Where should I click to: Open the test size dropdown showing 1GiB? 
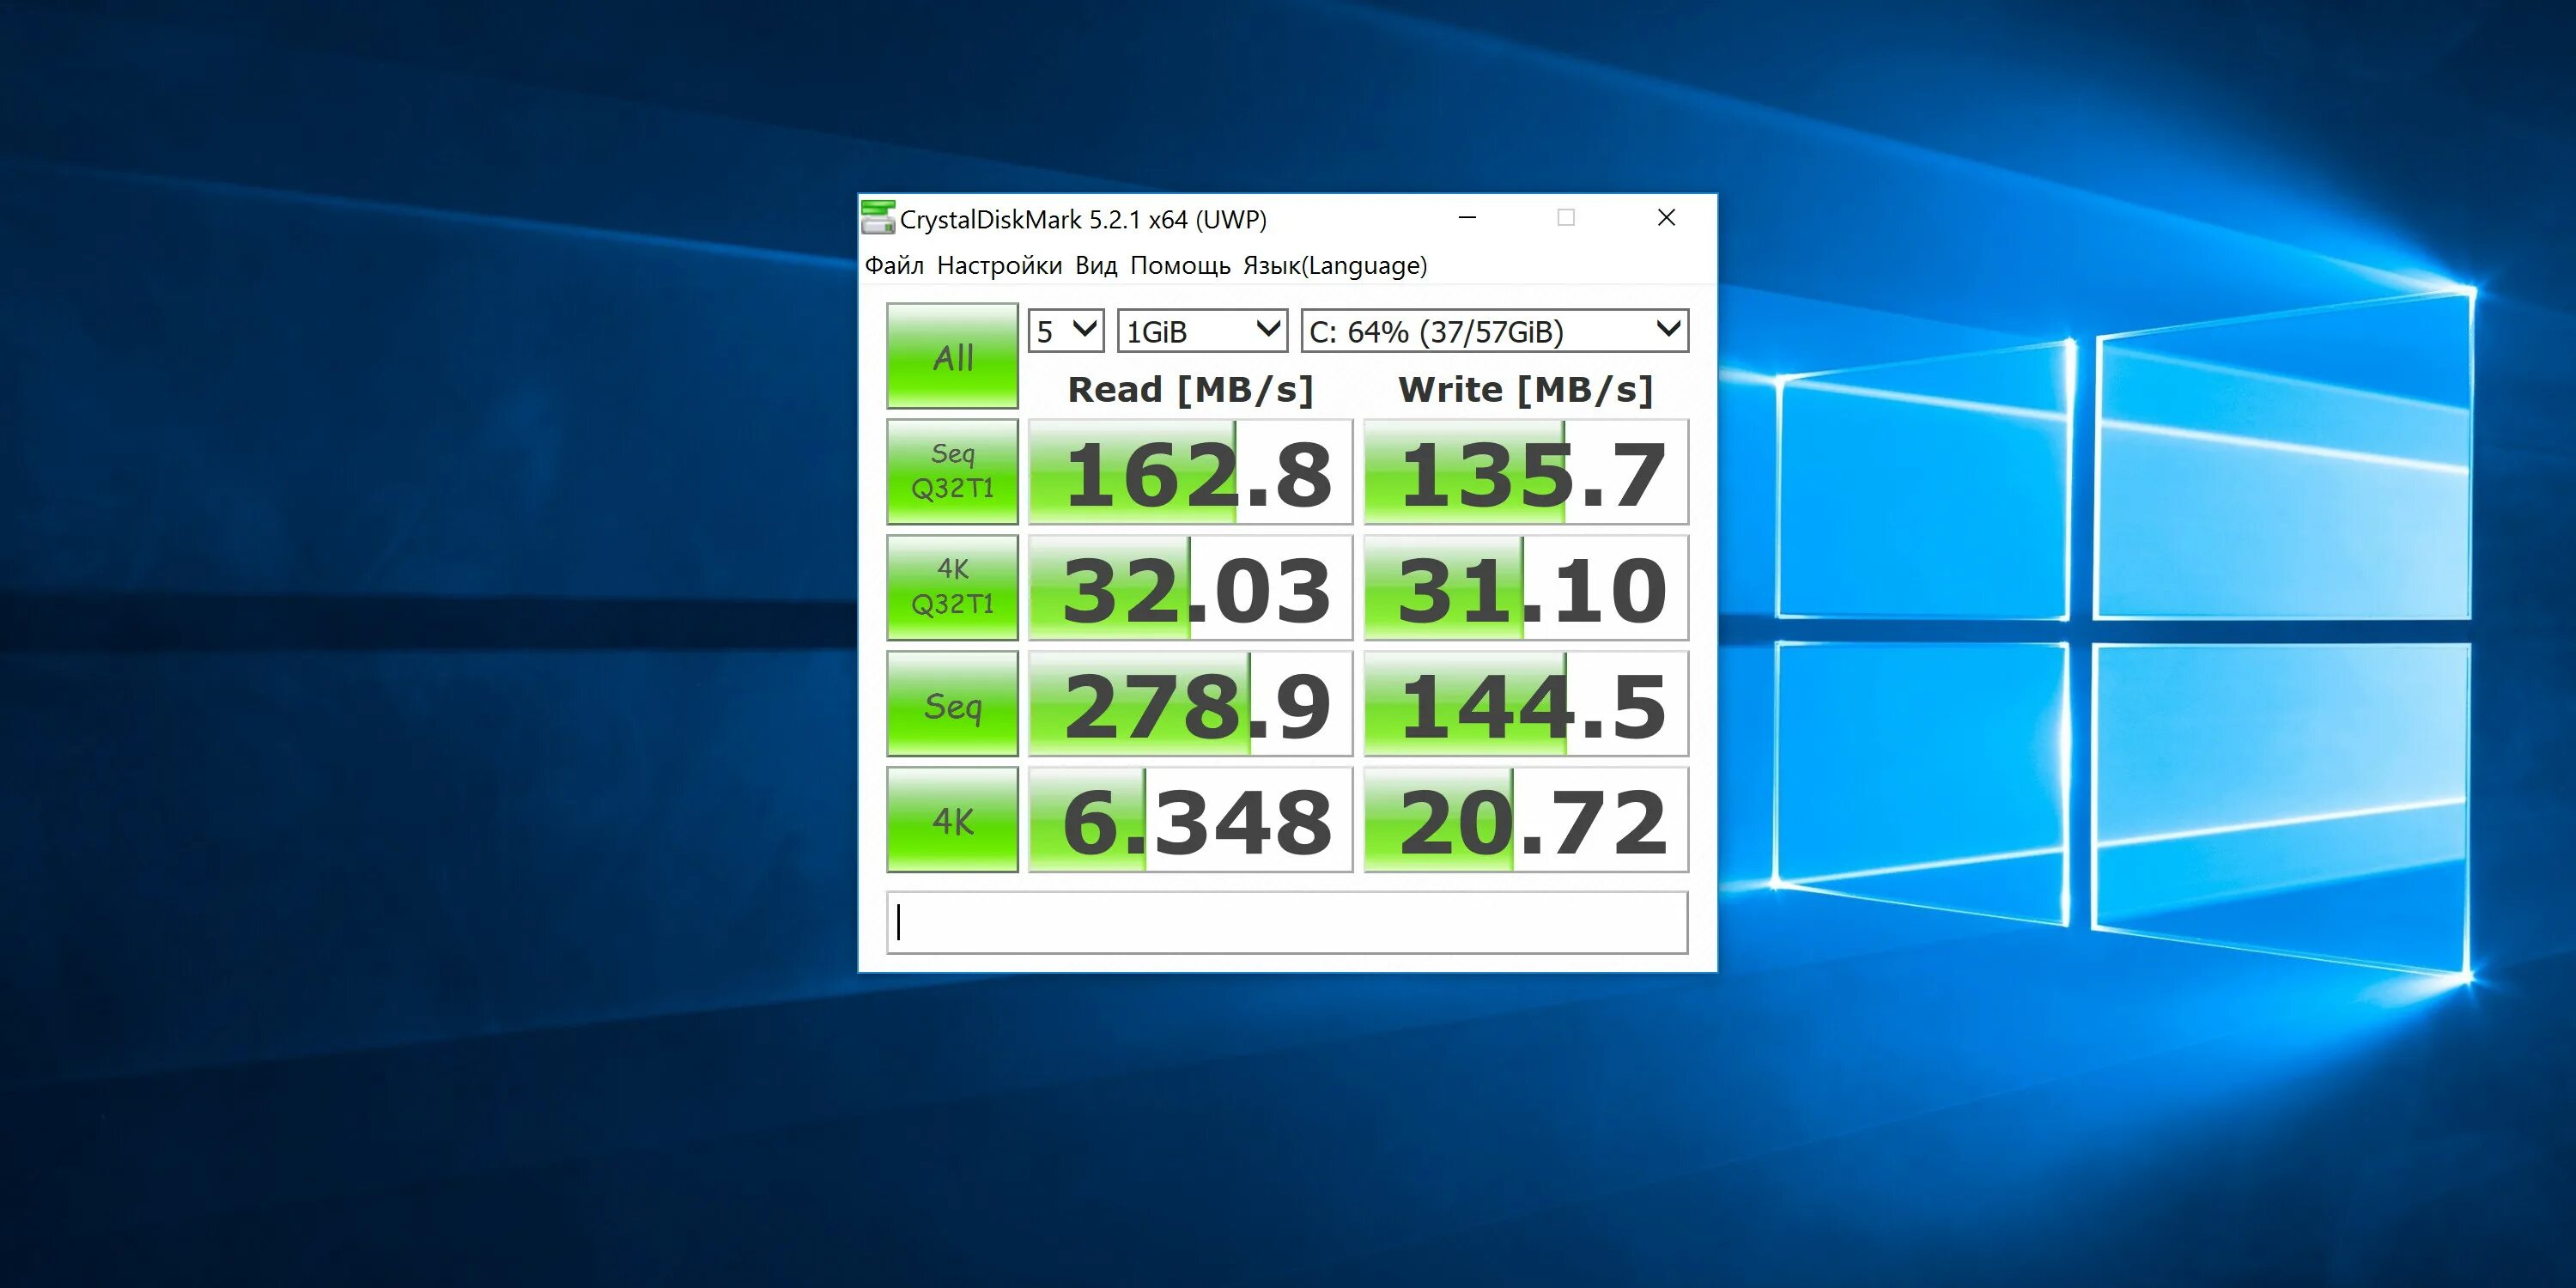coord(1200,330)
